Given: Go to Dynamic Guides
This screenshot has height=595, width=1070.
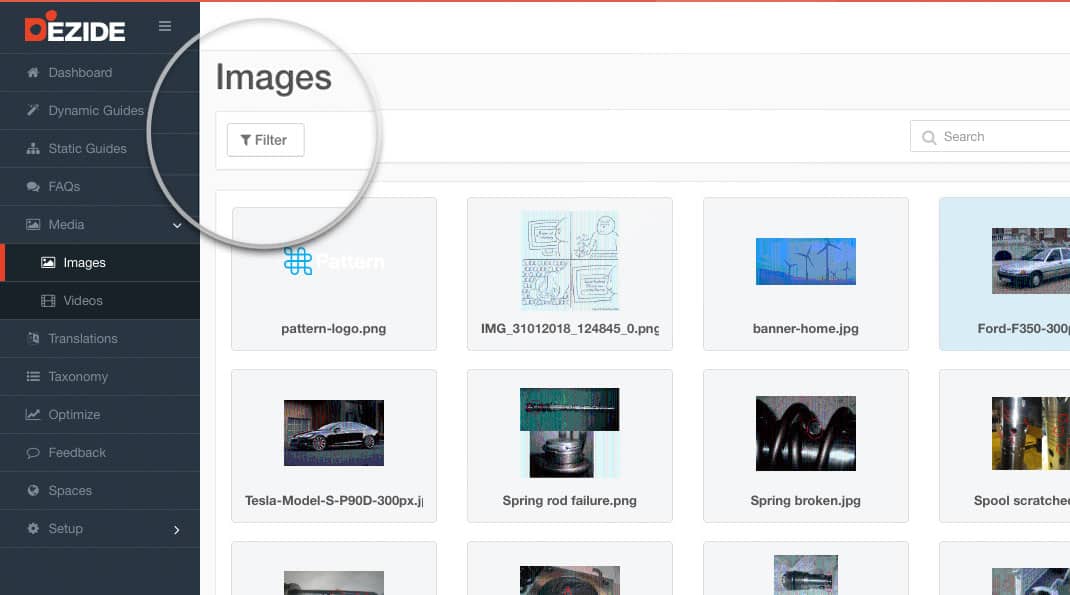Looking at the screenshot, I should 100,111.
